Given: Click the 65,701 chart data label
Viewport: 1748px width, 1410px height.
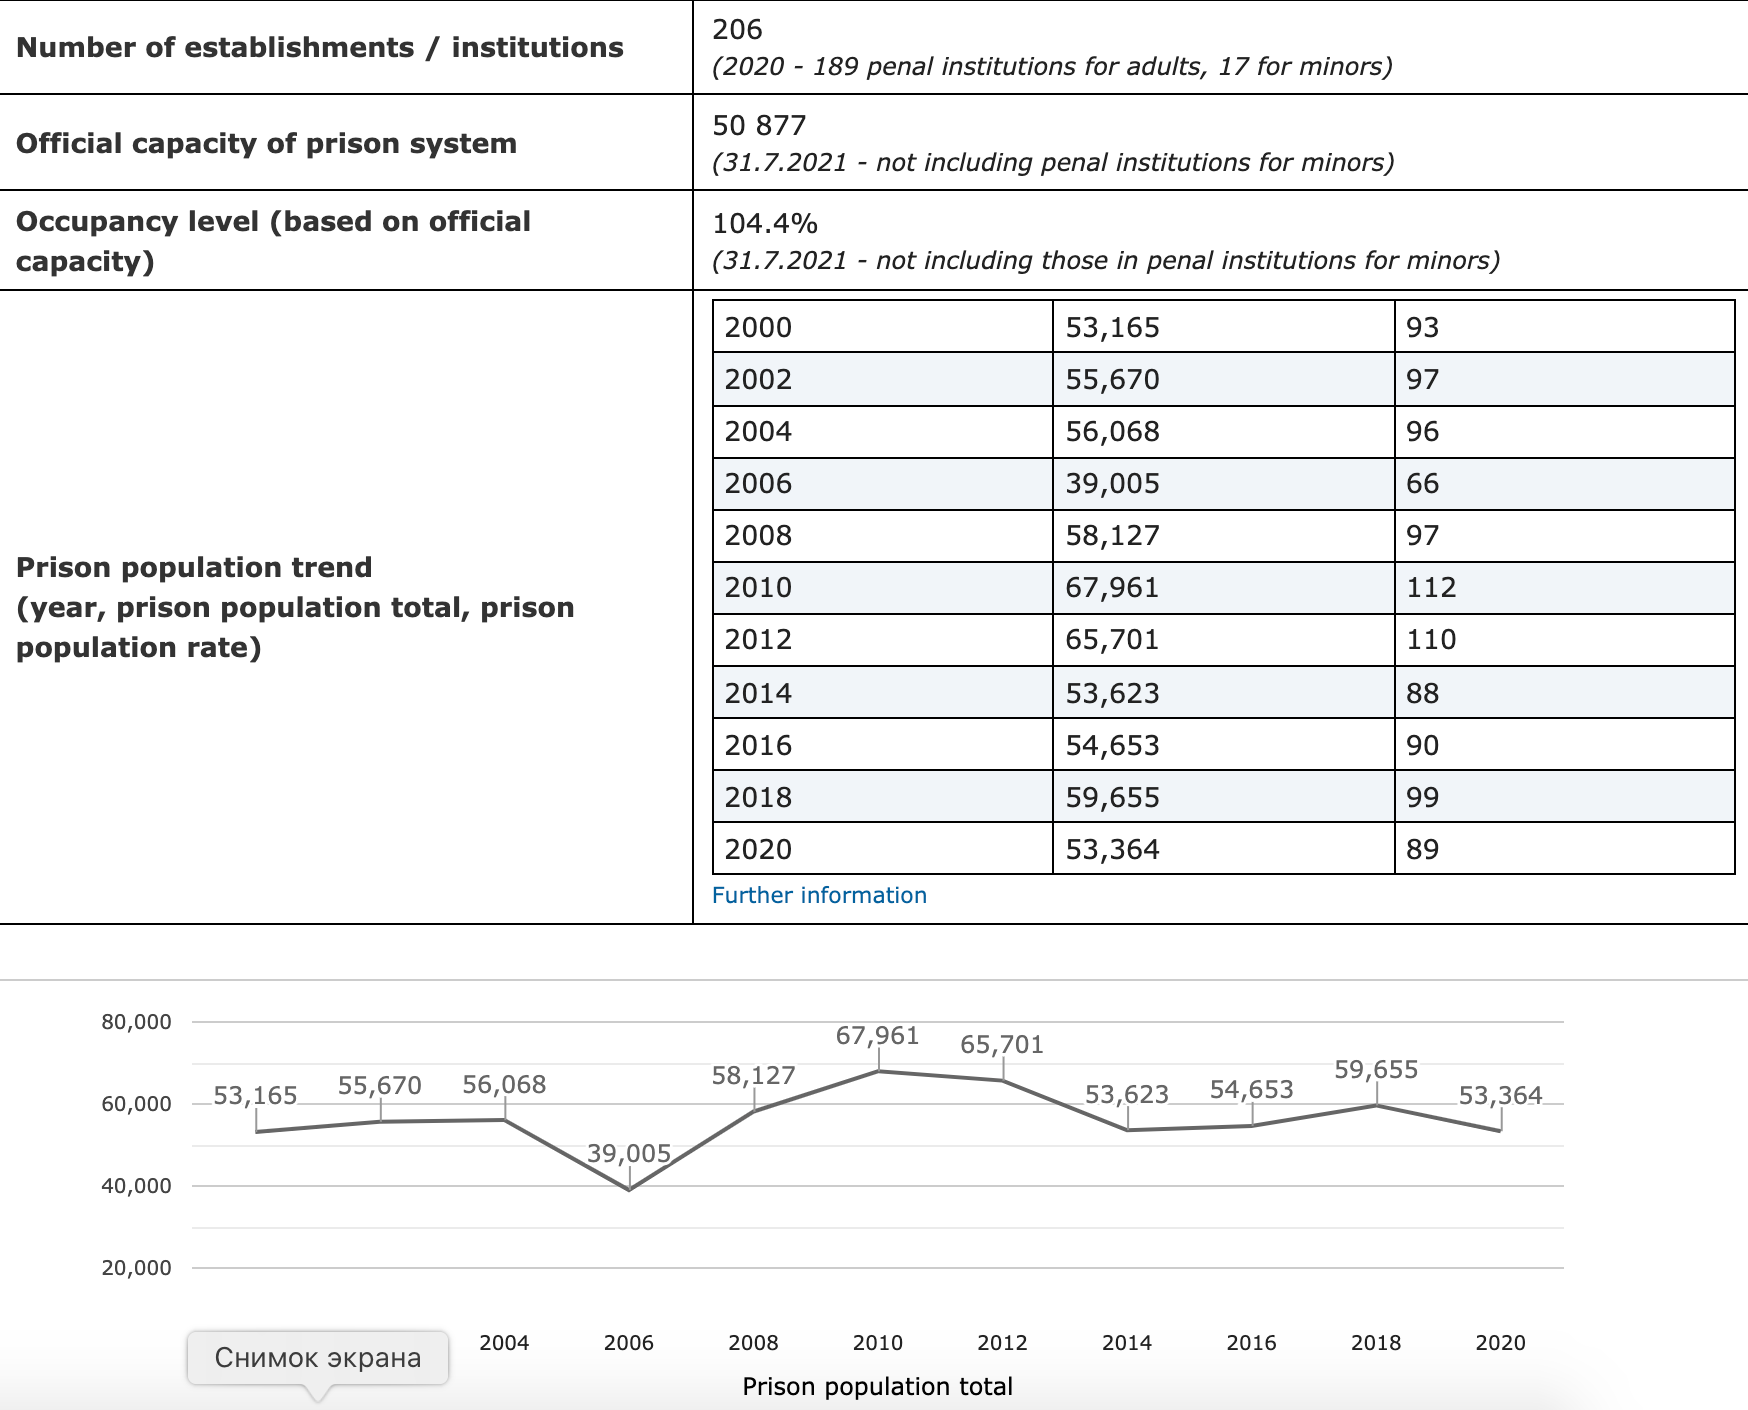Looking at the screenshot, I should coord(1001,1044).
